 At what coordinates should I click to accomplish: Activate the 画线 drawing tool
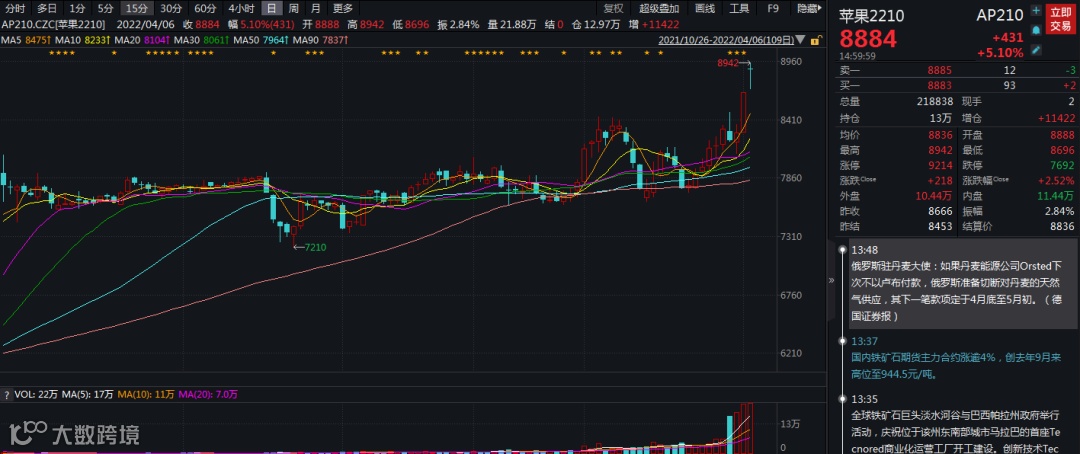(705, 8)
